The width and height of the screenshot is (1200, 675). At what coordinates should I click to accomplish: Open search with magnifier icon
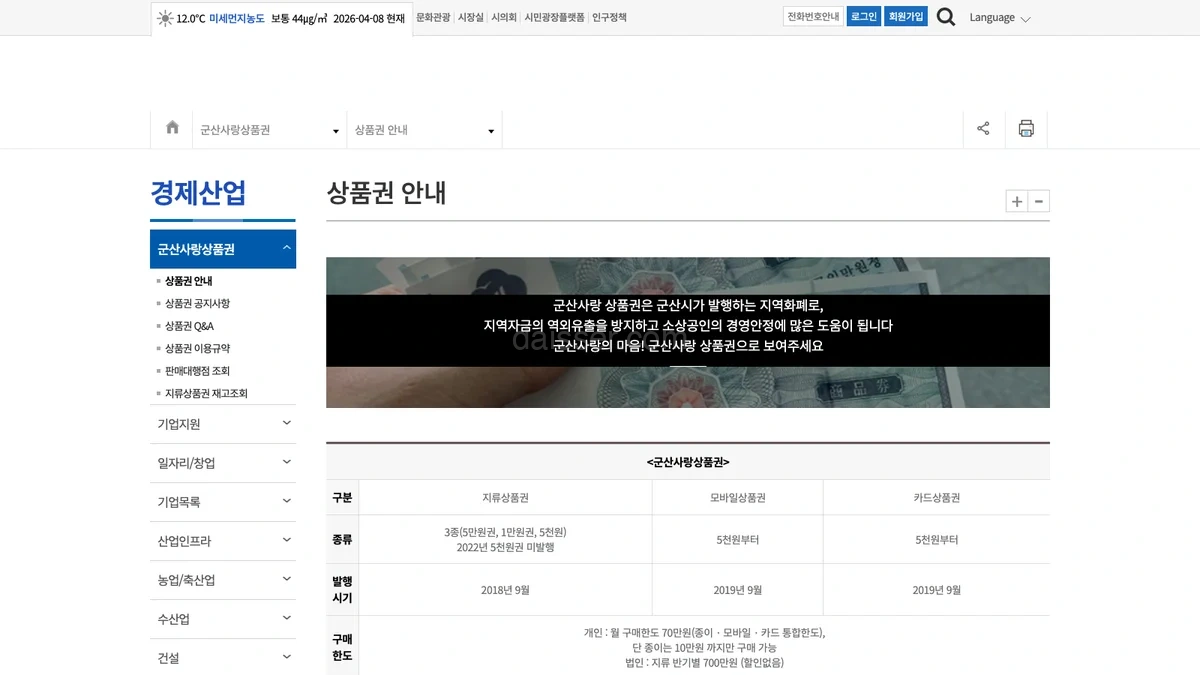coord(945,17)
